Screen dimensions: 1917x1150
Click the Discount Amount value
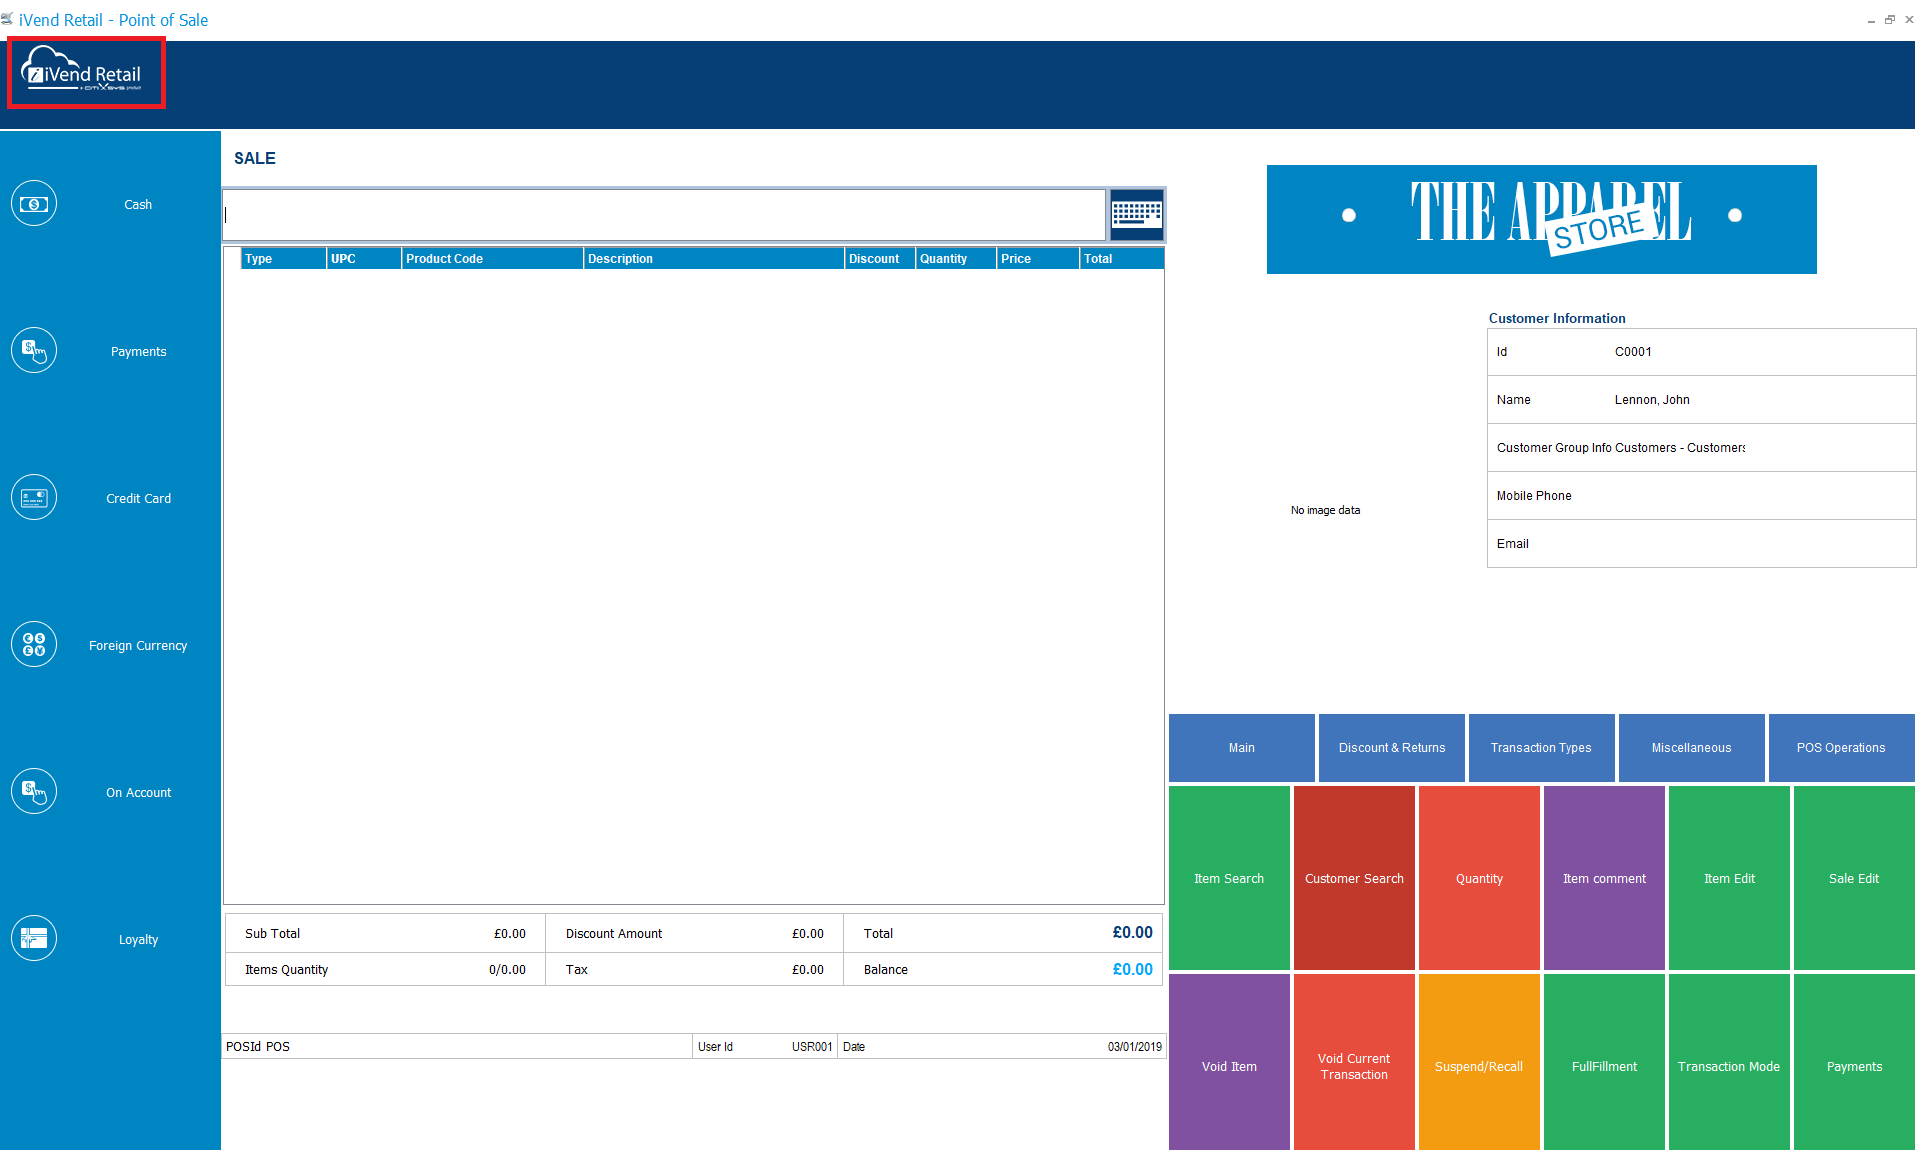click(x=808, y=934)
